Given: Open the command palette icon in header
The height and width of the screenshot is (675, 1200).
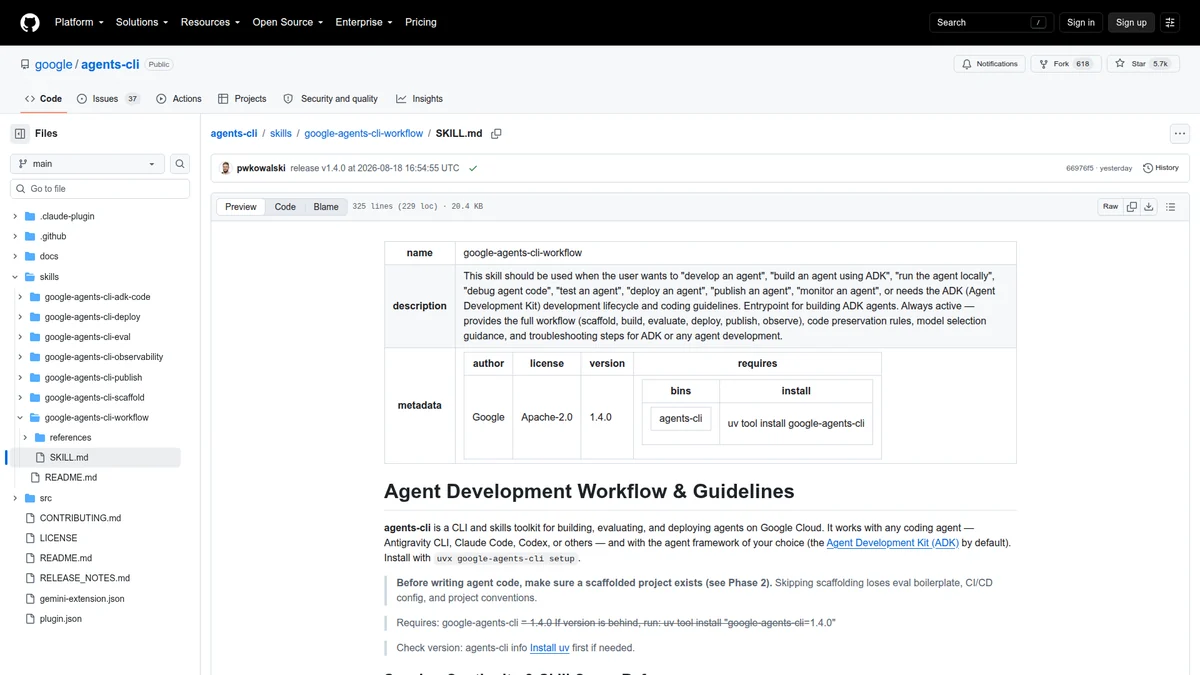Looking at the screenshot, I should pos(1170,22).
